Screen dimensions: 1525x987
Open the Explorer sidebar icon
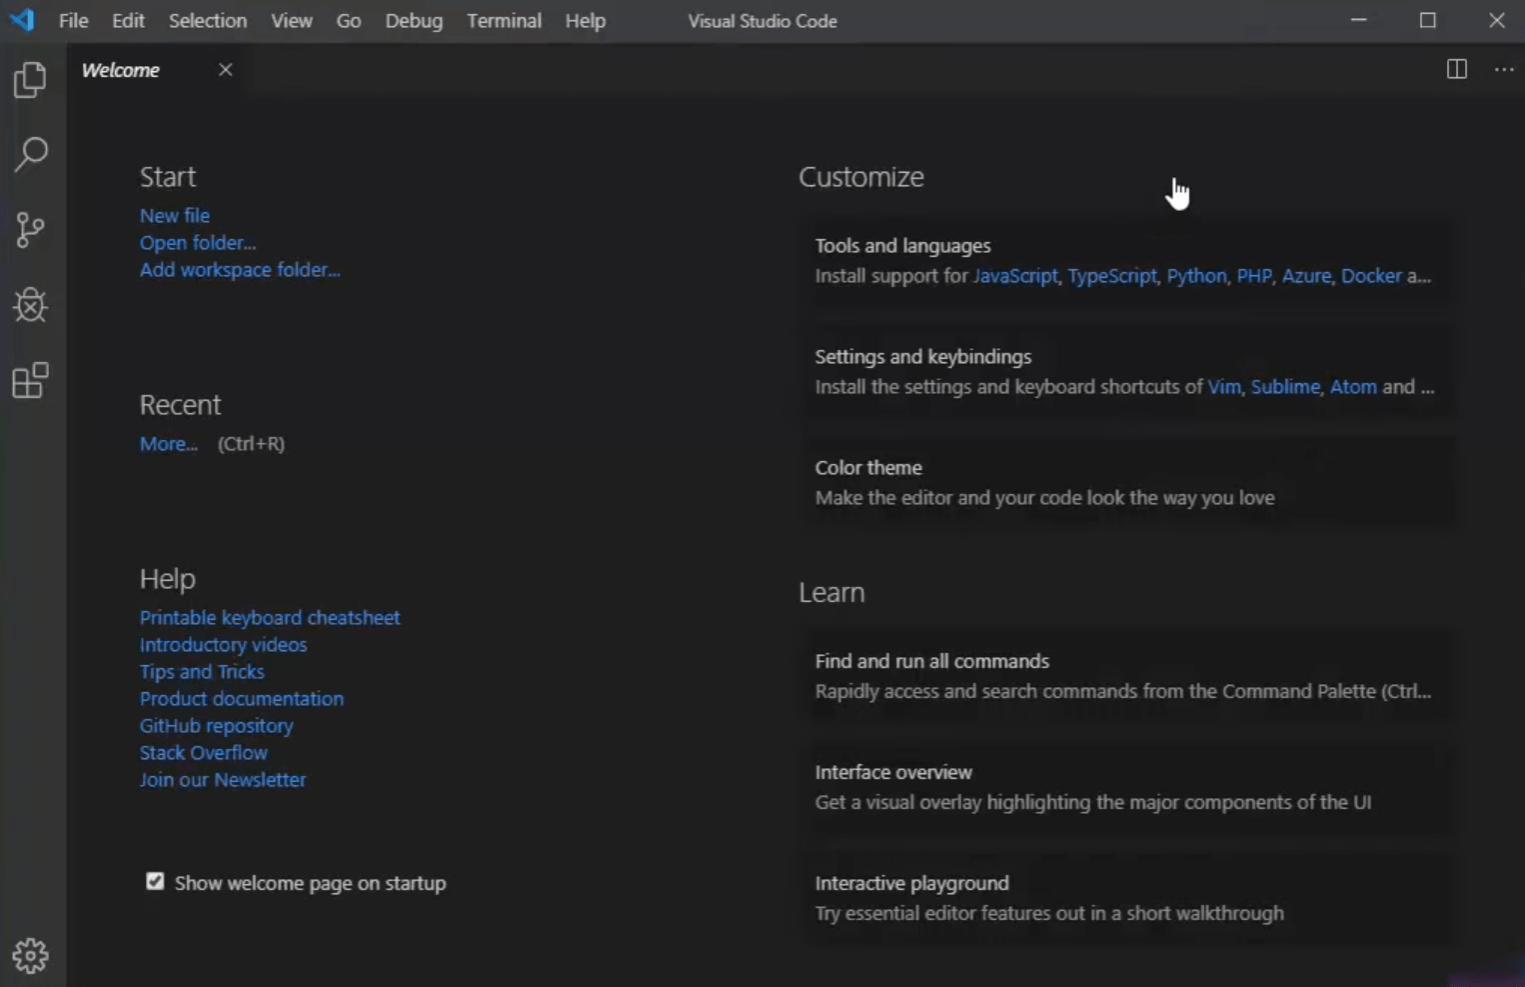[30, 80]
